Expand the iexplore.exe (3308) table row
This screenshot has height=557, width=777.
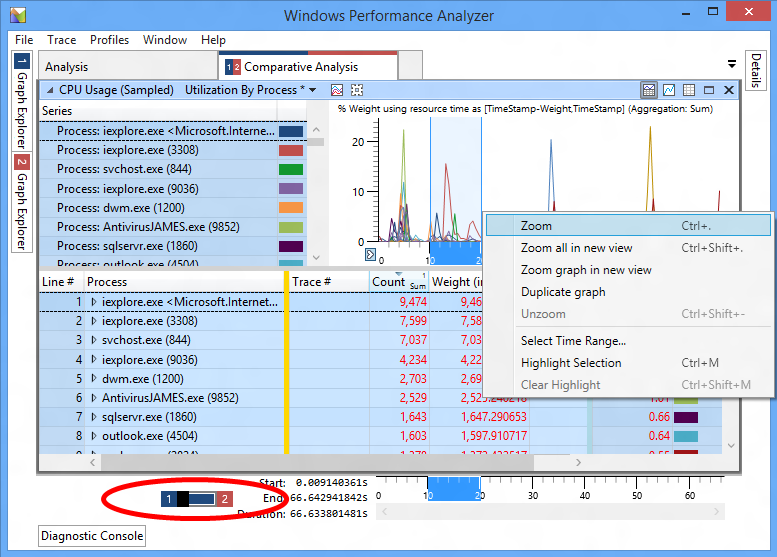coord(94,321)
